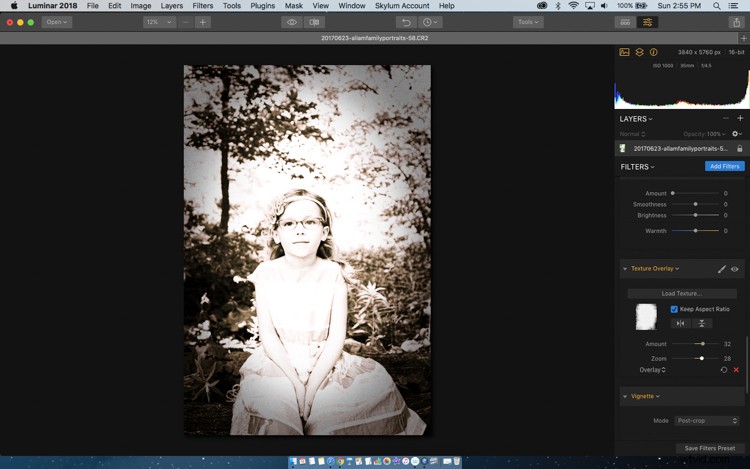Click the loaded texture thumbnail
The image size is (750, 469).
pos(646,316)
